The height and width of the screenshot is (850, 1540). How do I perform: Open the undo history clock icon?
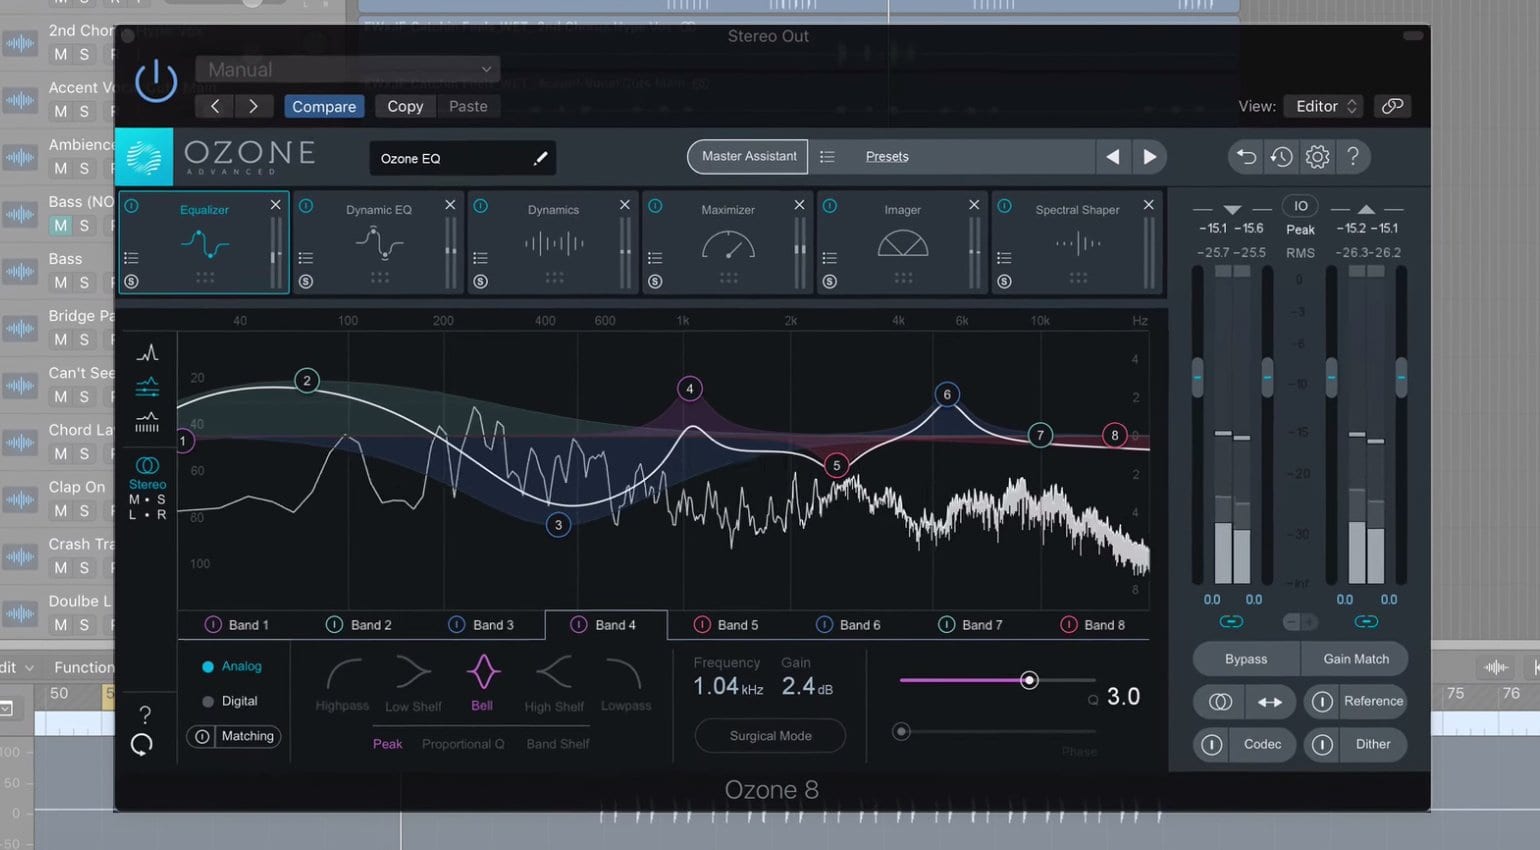tap(1281, 156)
